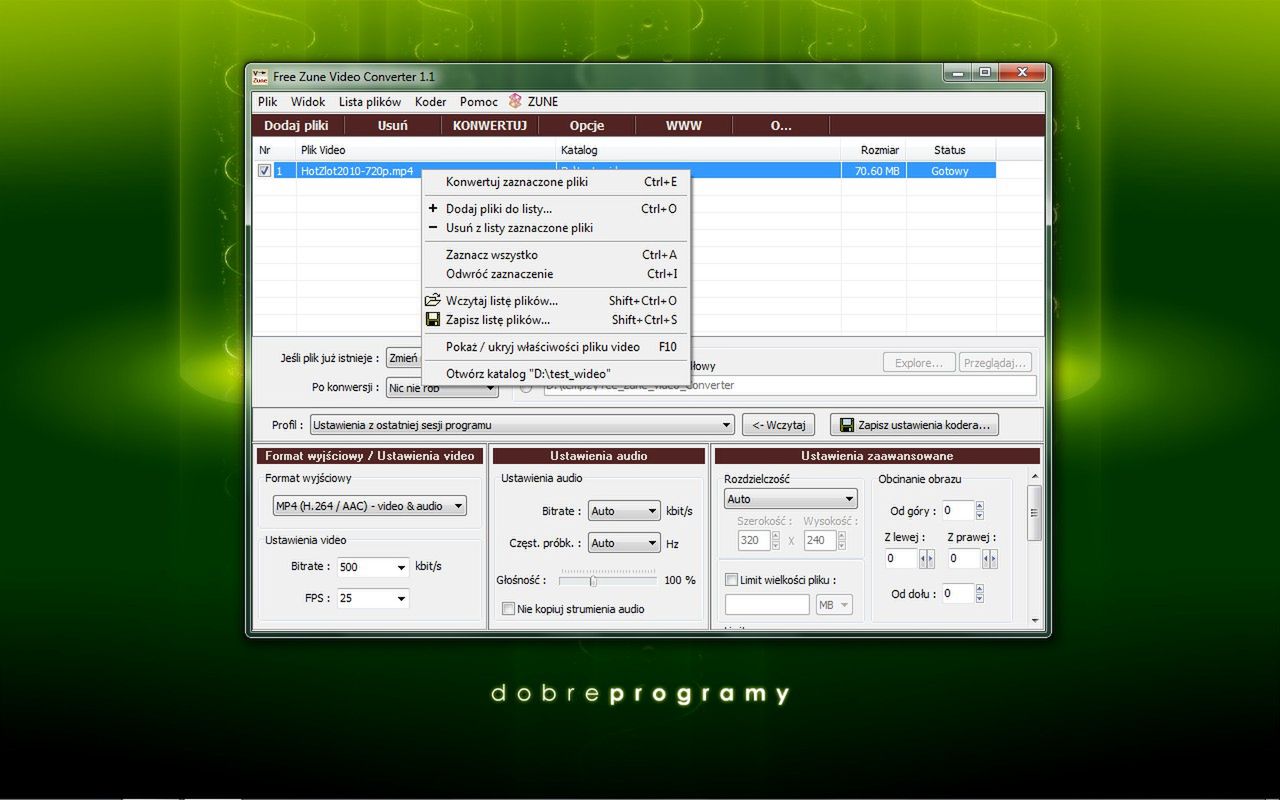Click the Od góry value field
The width and height of the screenshot is (1280, 800).
(957, 511)
